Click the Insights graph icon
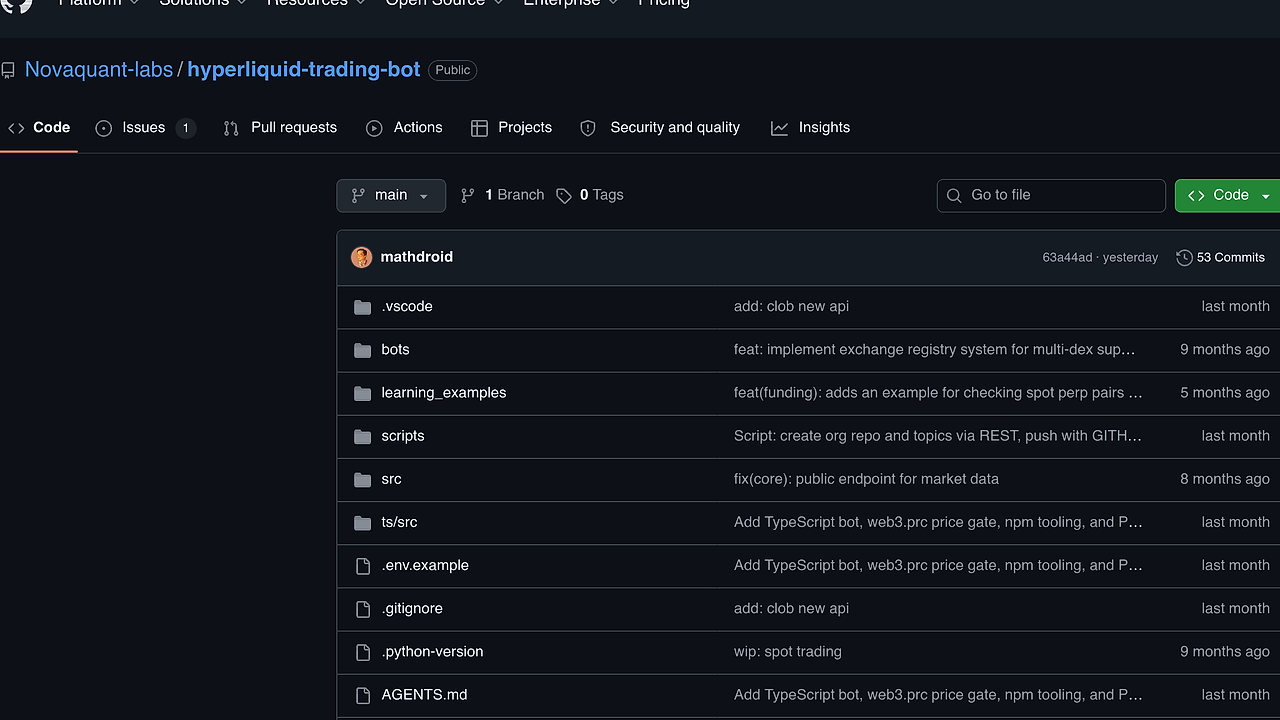Screen dimensions: 1280x720 point(779,128)
